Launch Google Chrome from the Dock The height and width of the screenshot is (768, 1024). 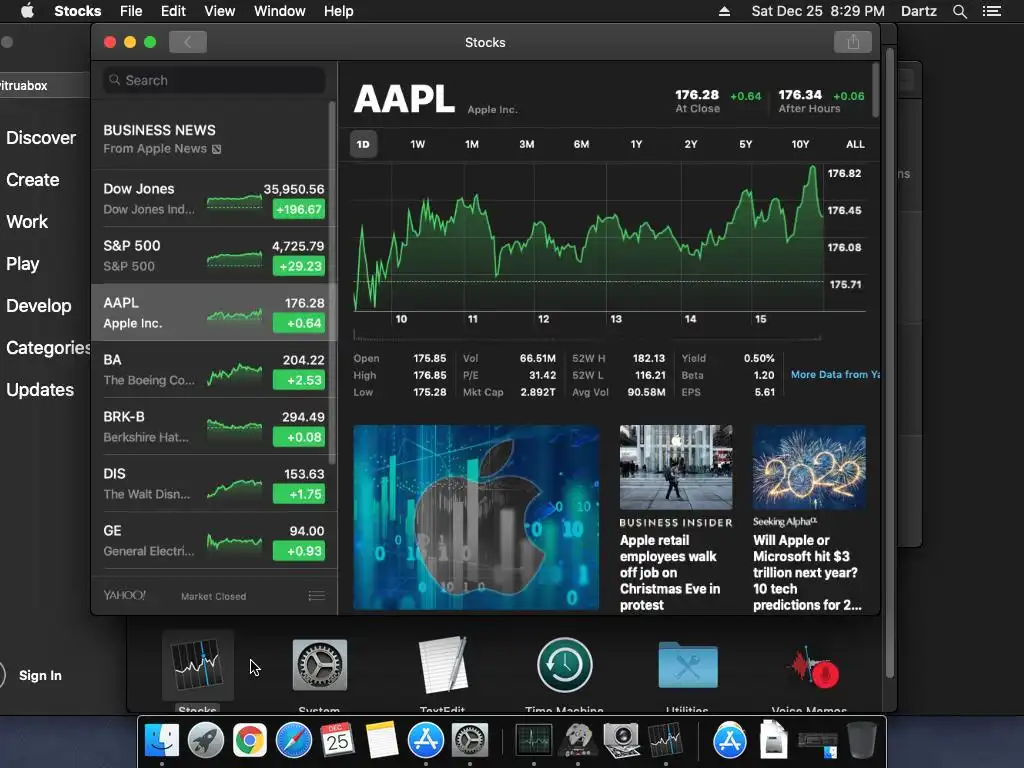(x=249, y=741)
